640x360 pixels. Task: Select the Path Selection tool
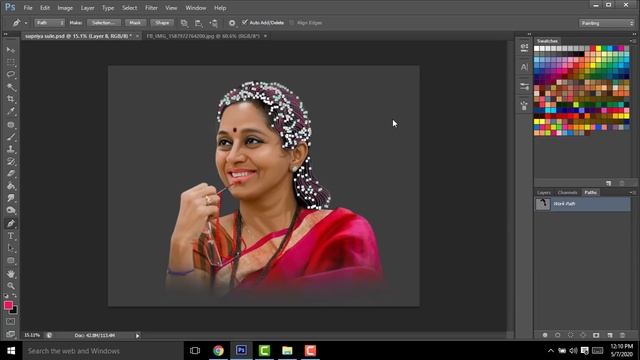tap(11, 248)
